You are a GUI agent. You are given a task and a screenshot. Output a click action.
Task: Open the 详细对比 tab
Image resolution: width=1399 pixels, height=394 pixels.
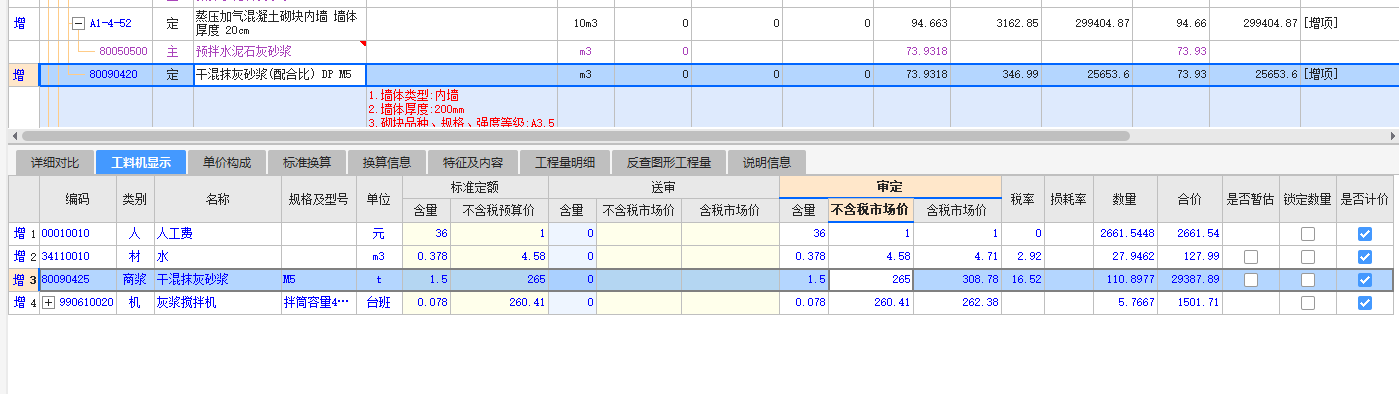[x=55, y=162]
